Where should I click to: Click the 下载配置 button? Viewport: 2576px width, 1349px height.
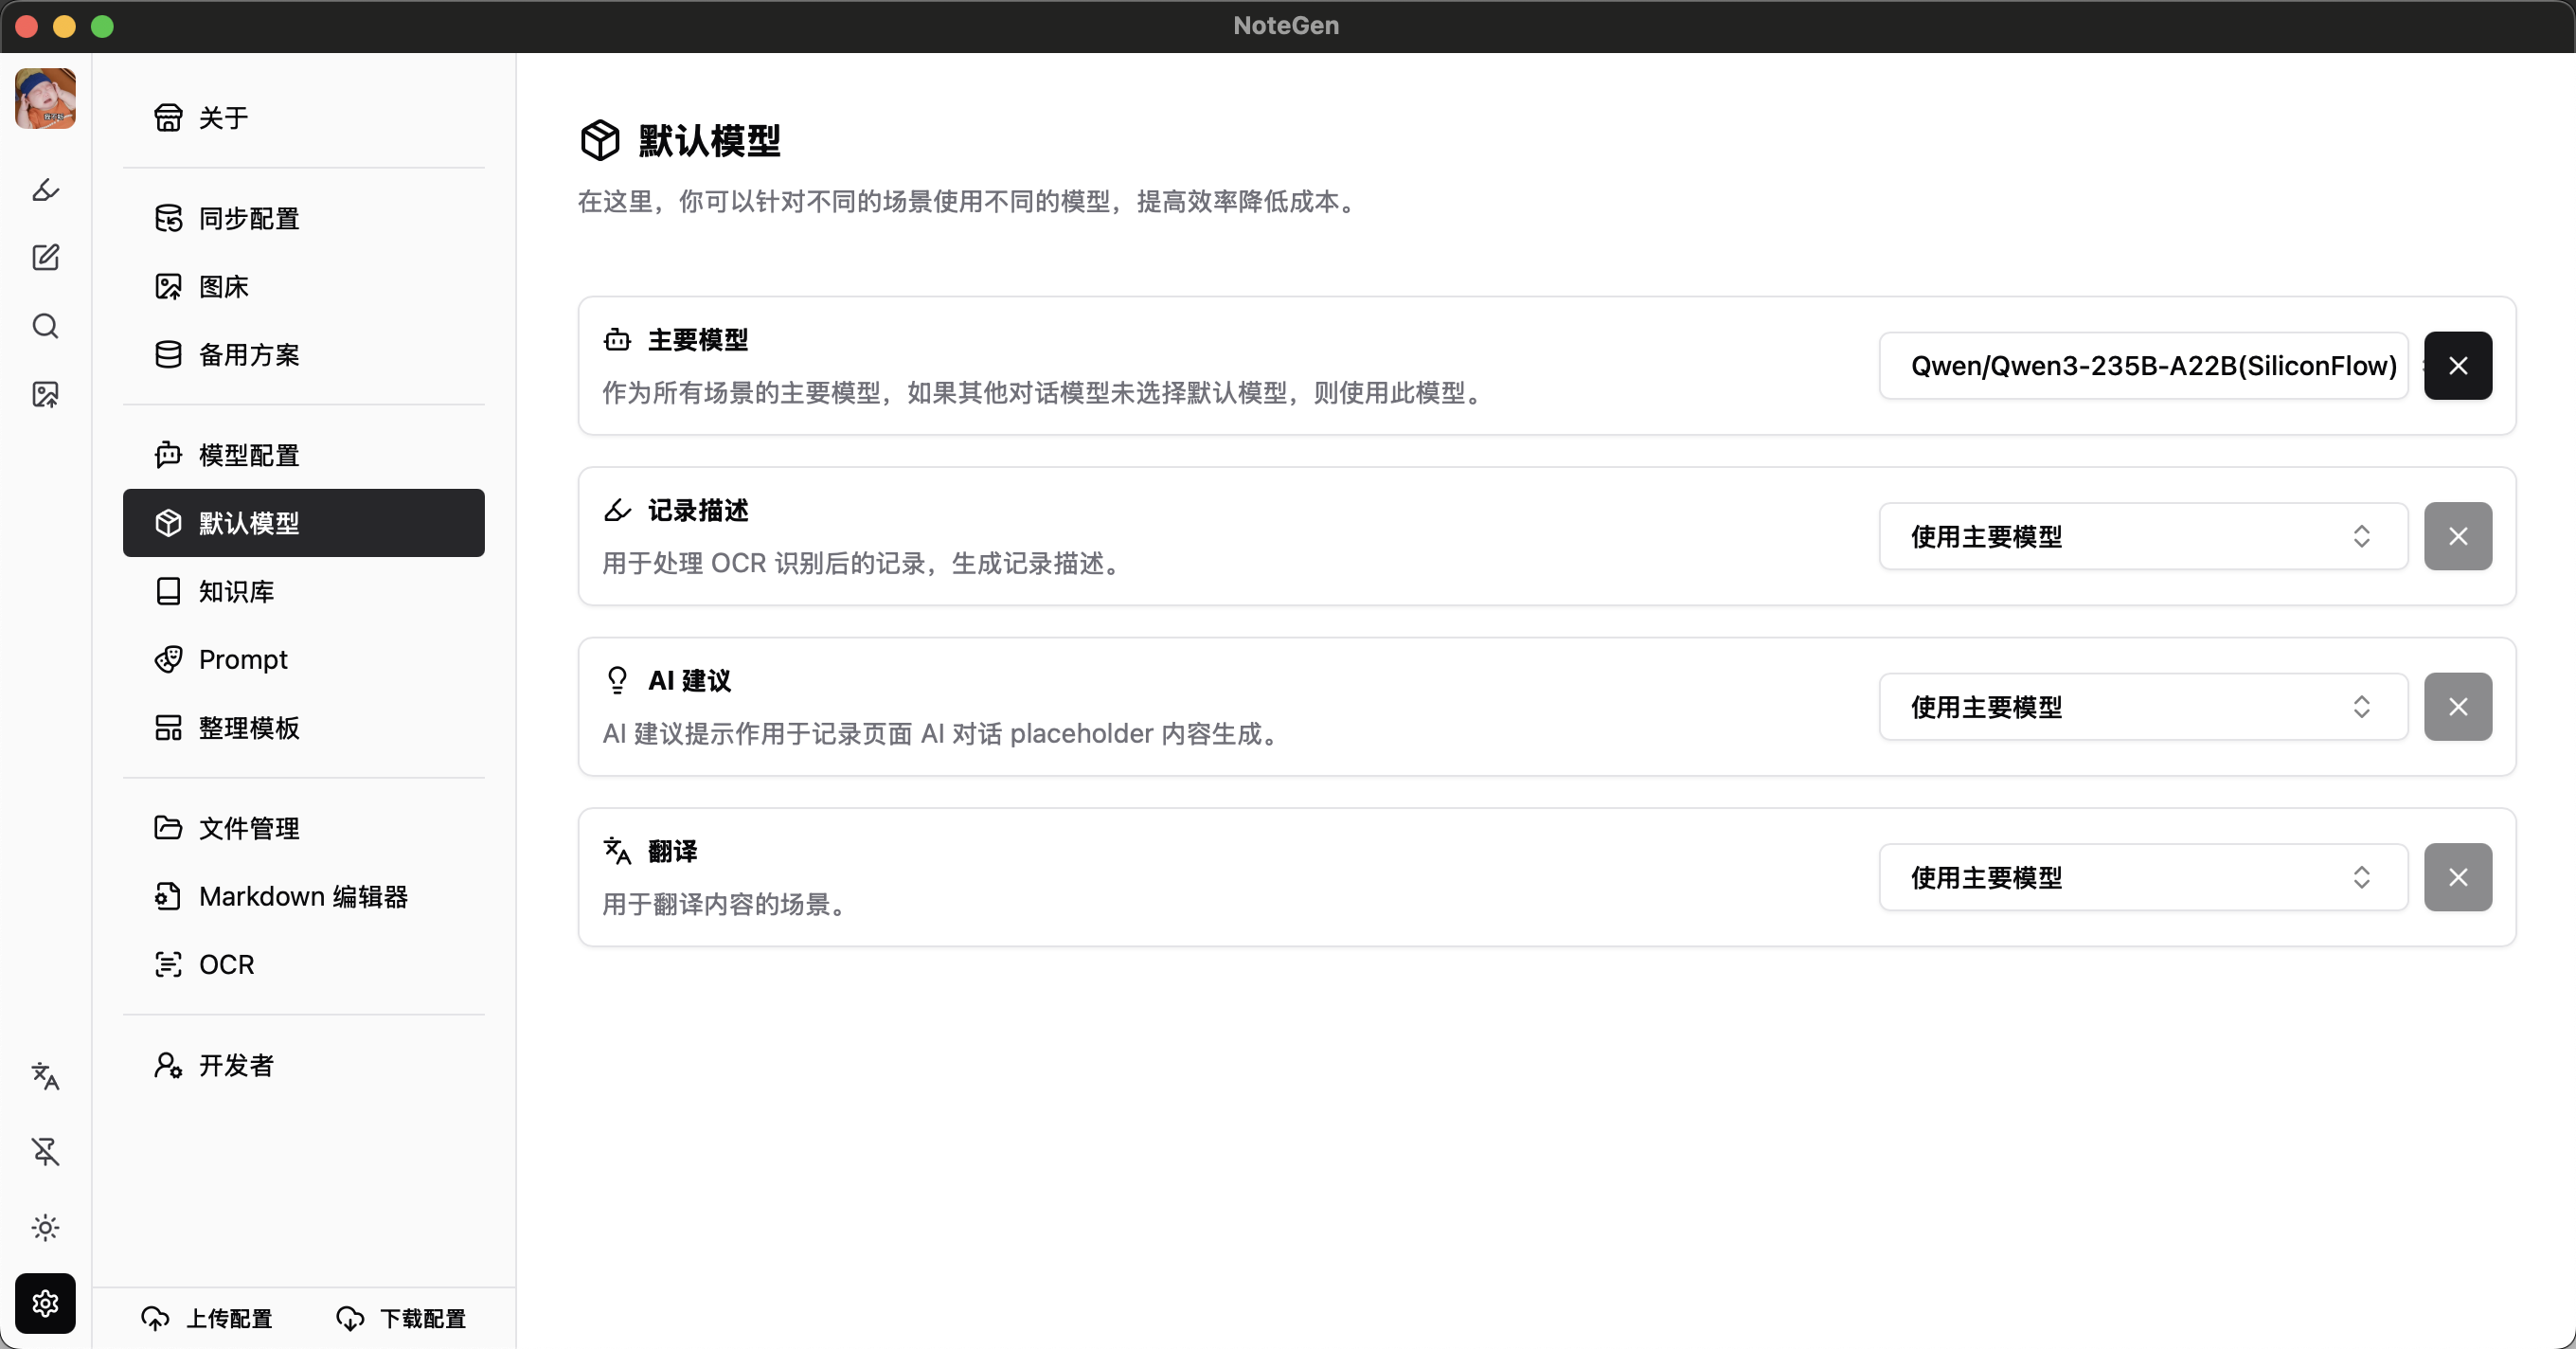click(401, 1318)
